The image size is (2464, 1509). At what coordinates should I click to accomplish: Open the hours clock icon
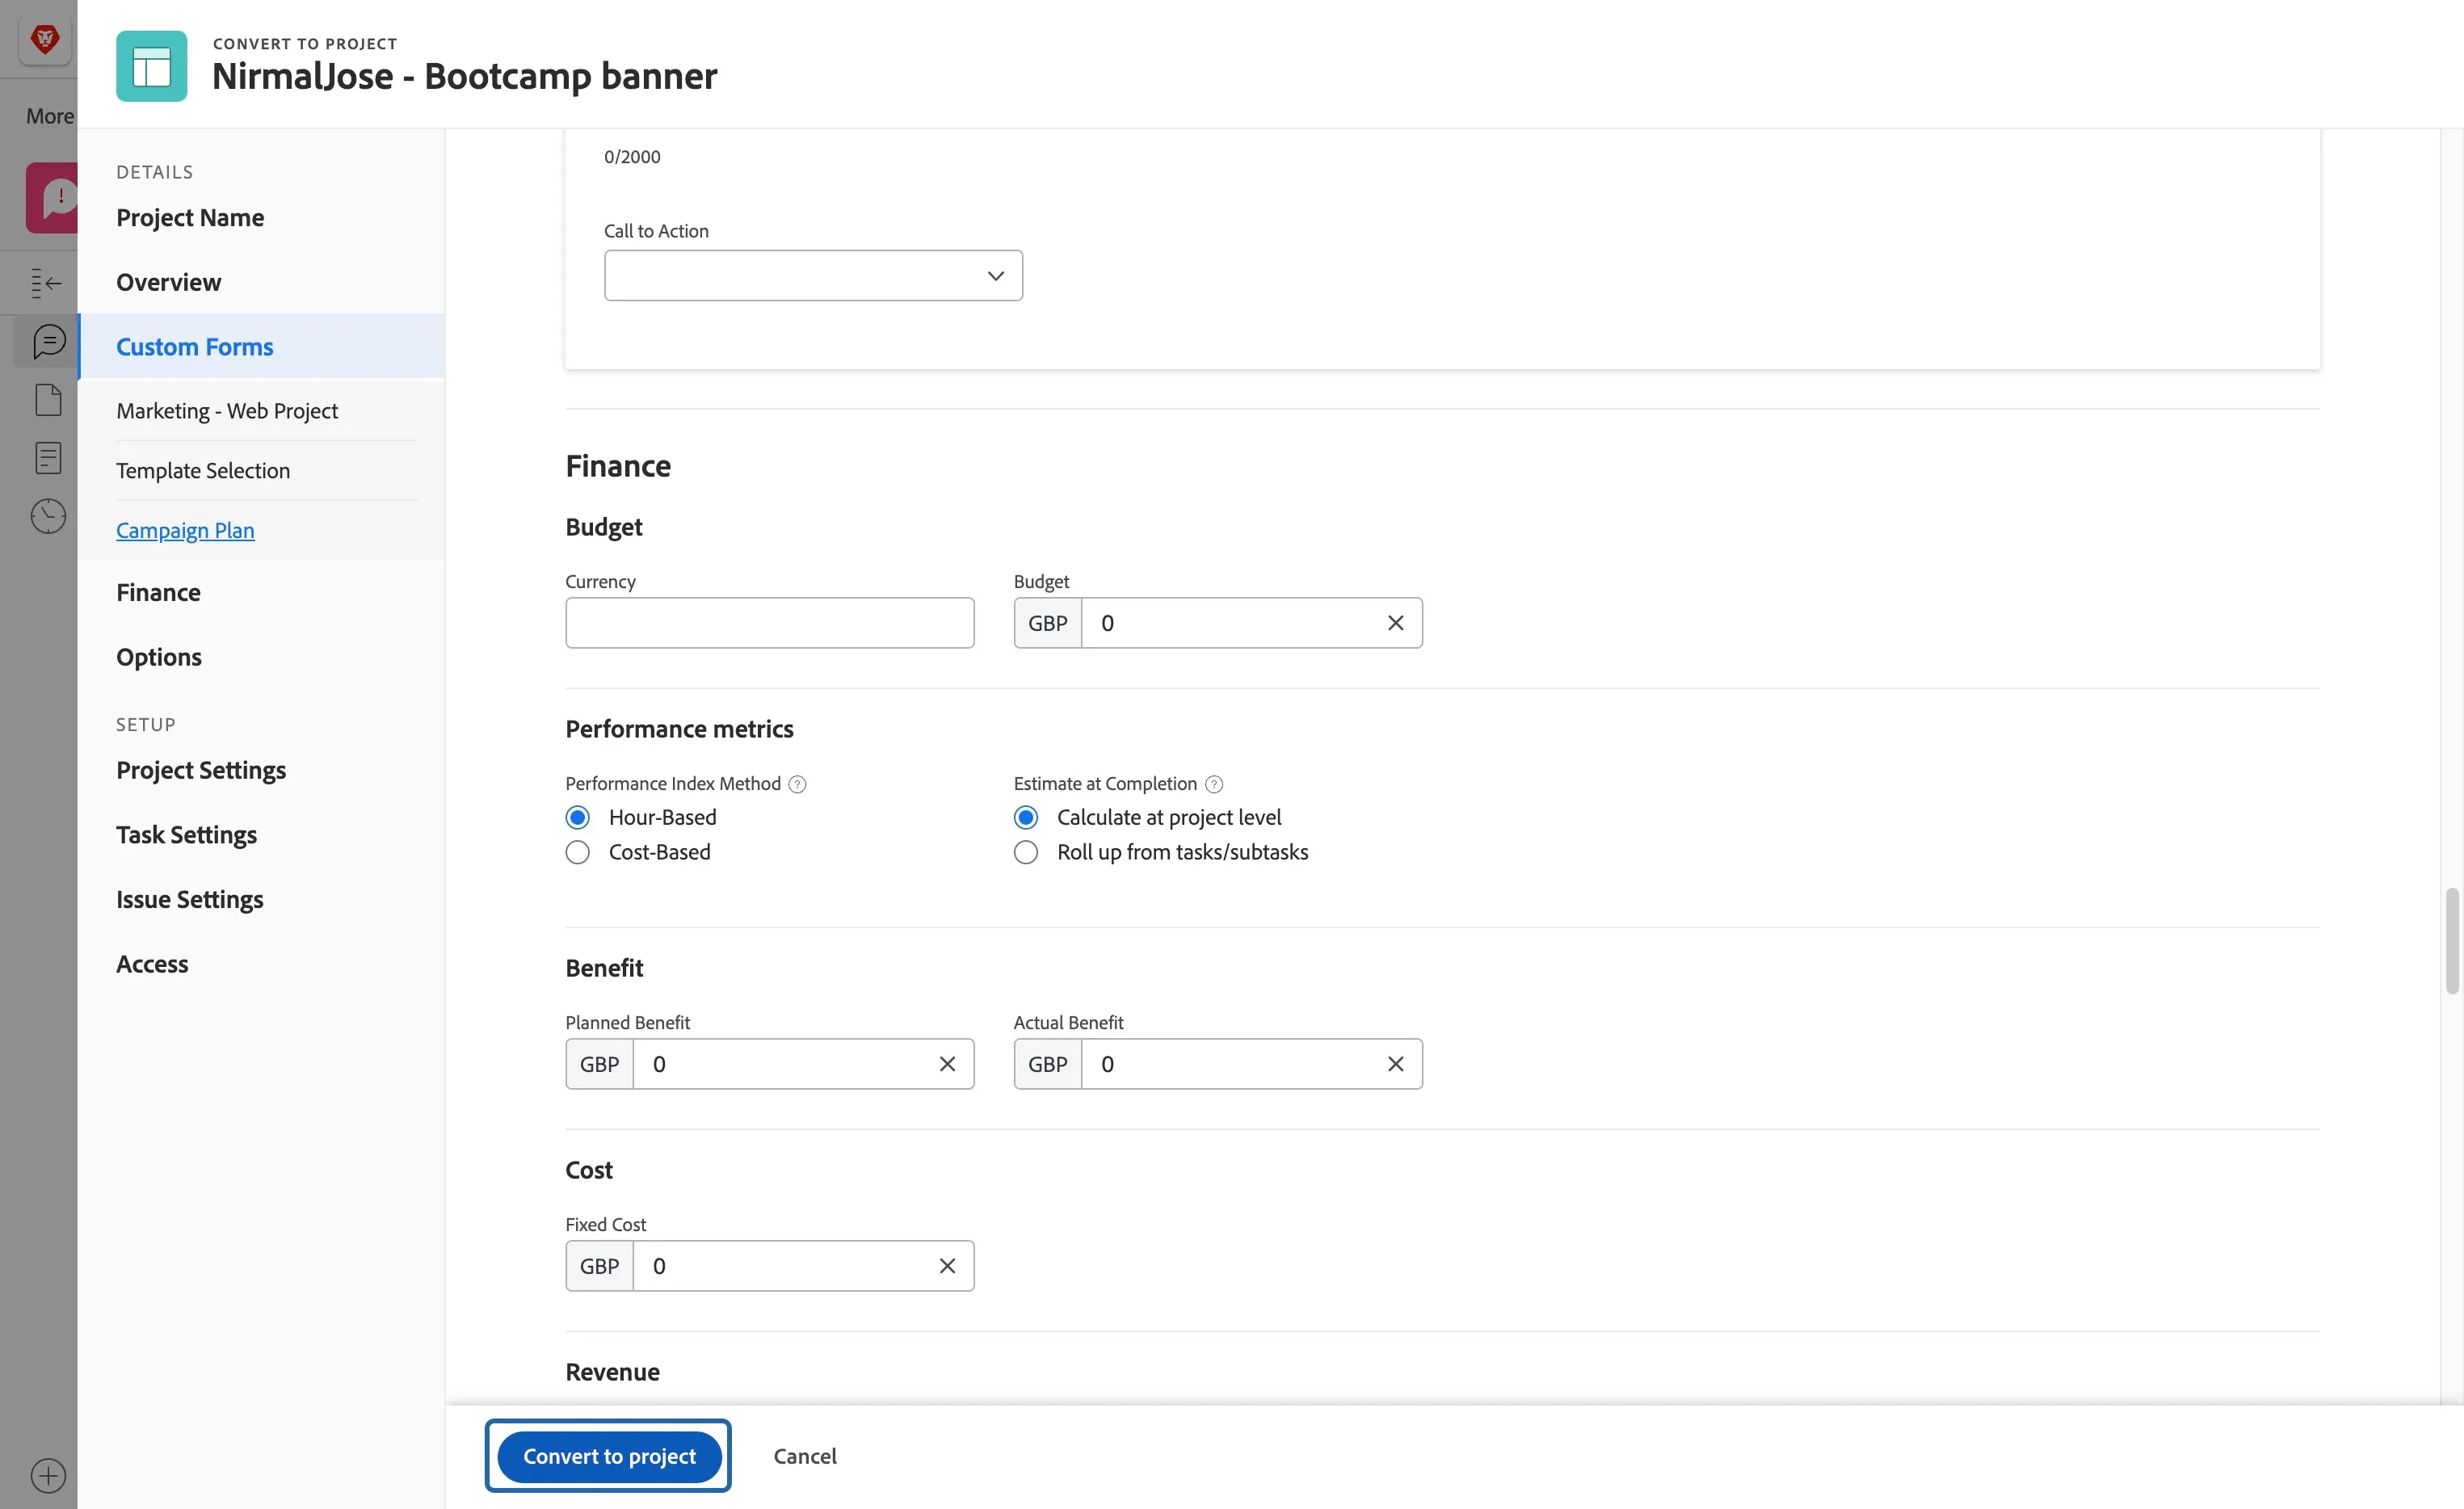pos(48,516)
